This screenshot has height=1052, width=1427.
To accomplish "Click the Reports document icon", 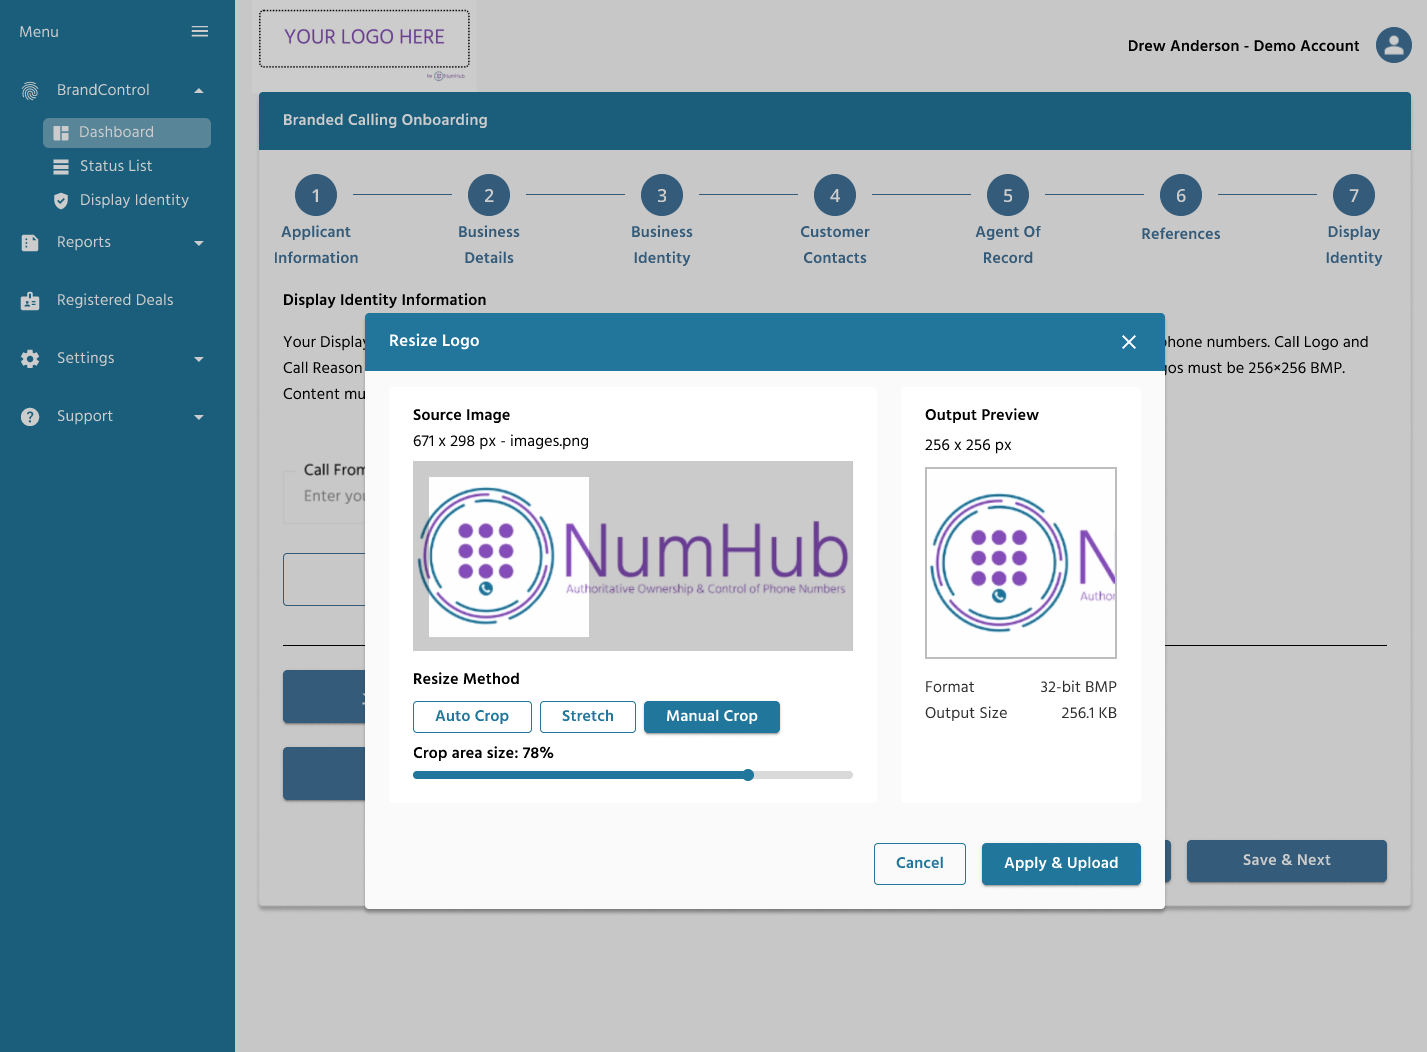I will [x=30, y=243].
